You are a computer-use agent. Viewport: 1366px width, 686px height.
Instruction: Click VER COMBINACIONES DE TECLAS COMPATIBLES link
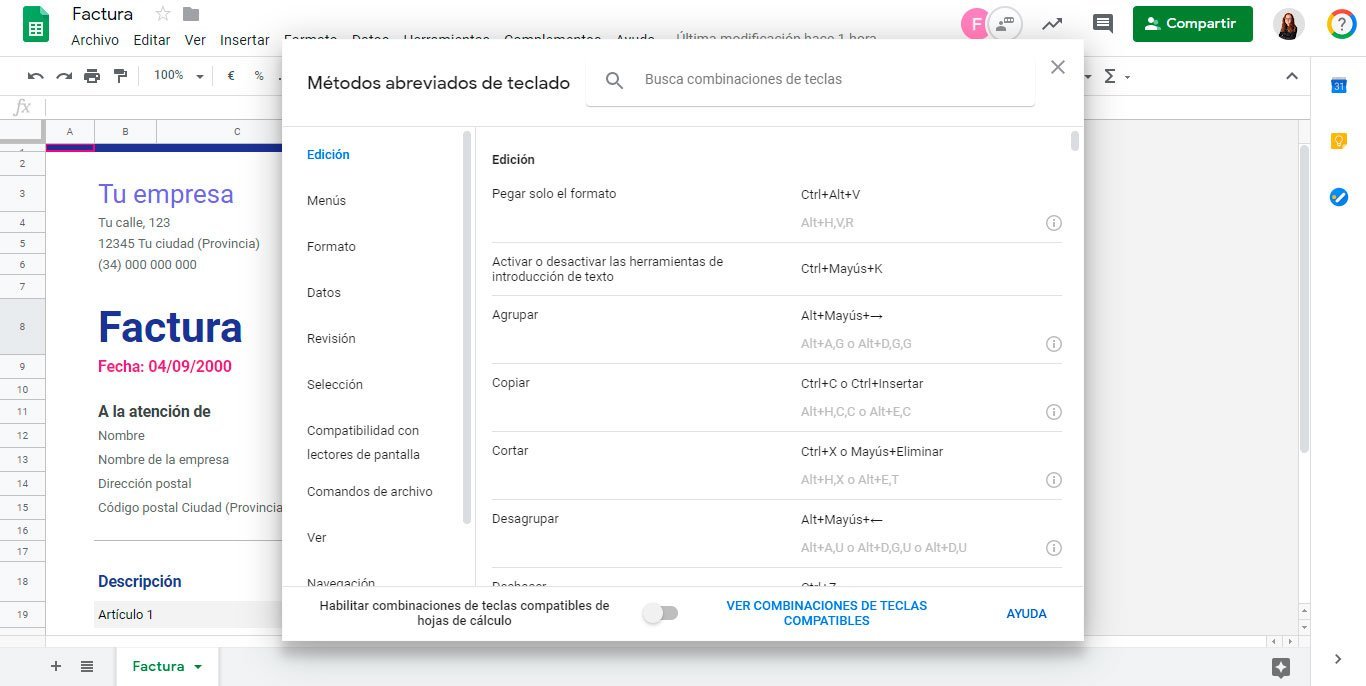point(826,613)
